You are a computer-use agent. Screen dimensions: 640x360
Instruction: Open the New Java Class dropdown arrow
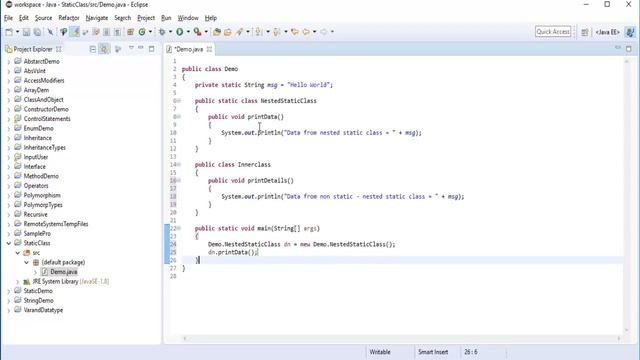pyautogui.click(x=150, y=32)
